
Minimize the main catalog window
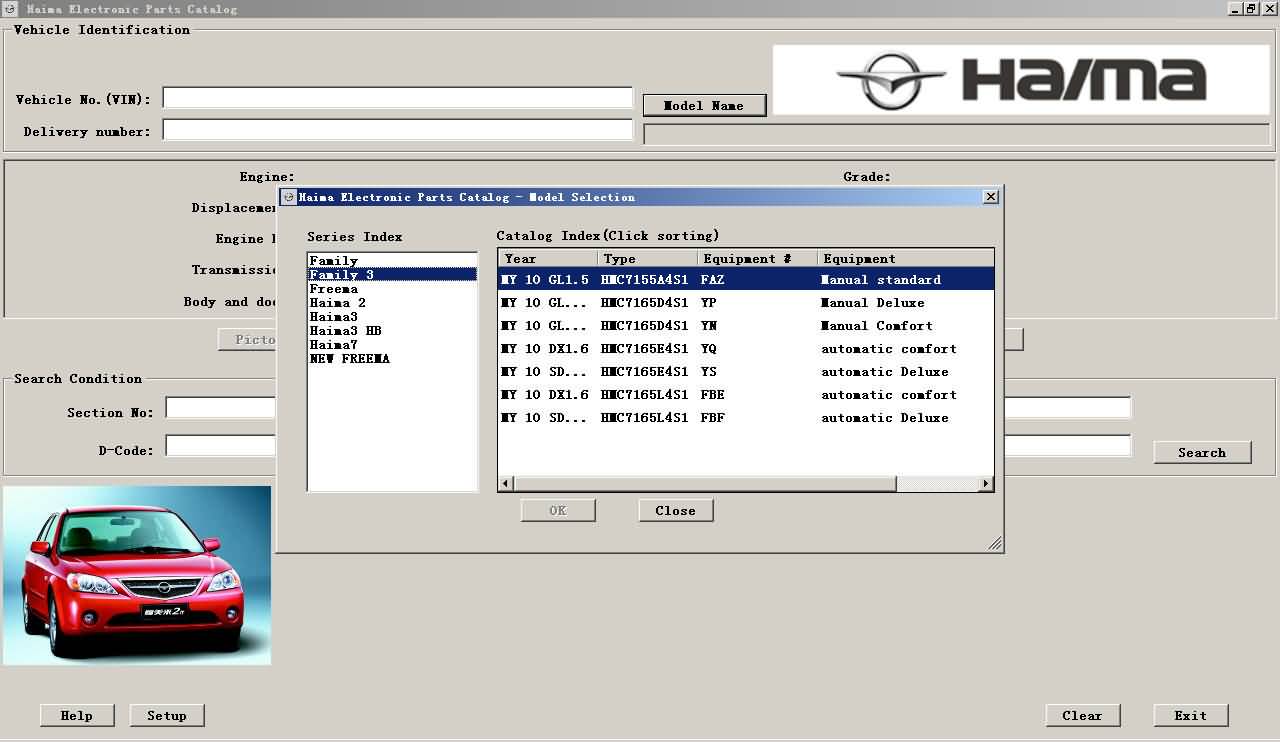1234,9
